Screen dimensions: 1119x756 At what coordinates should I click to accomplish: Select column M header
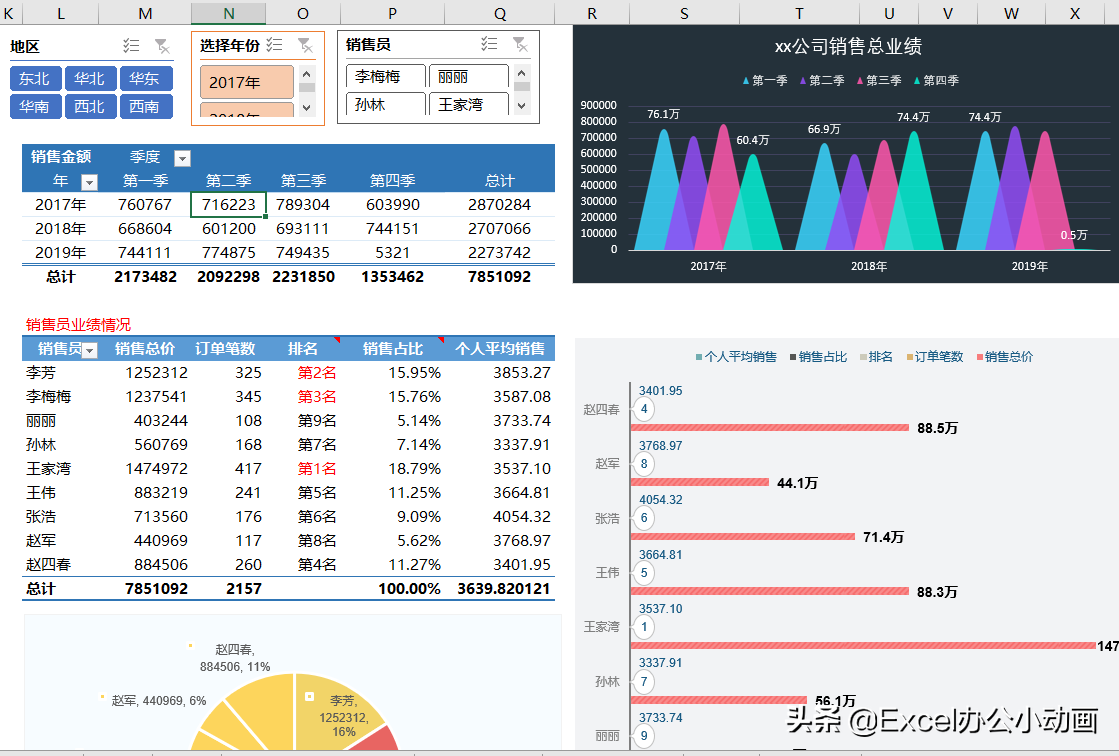(x=145, y=13)
